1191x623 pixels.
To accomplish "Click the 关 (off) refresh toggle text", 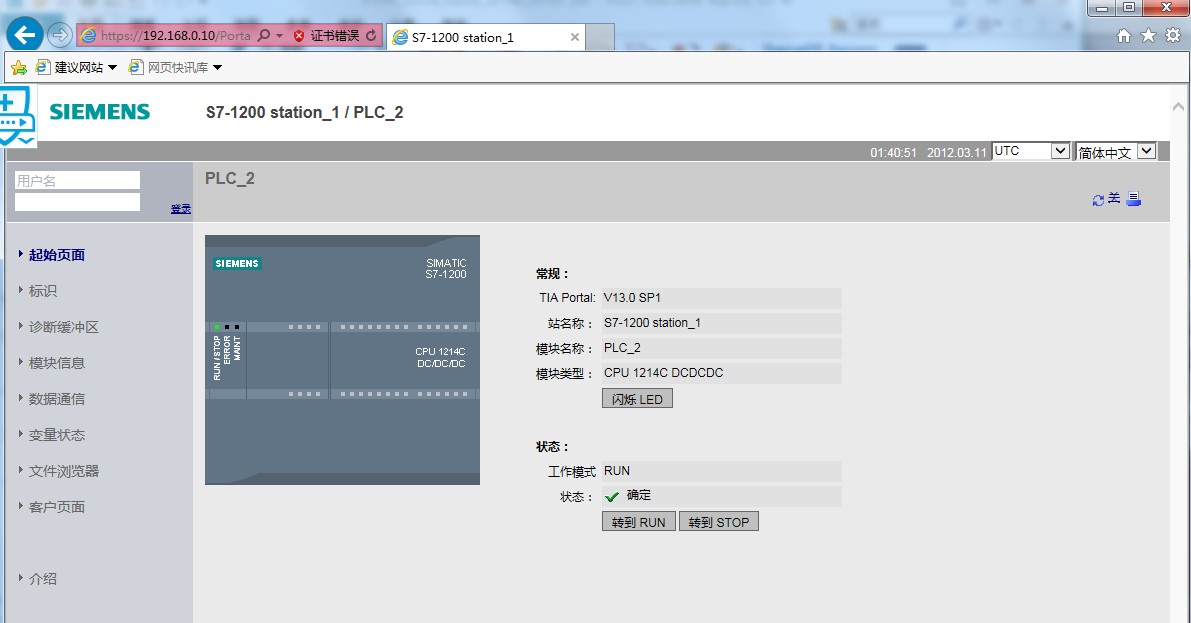I will coord(1114,198).
